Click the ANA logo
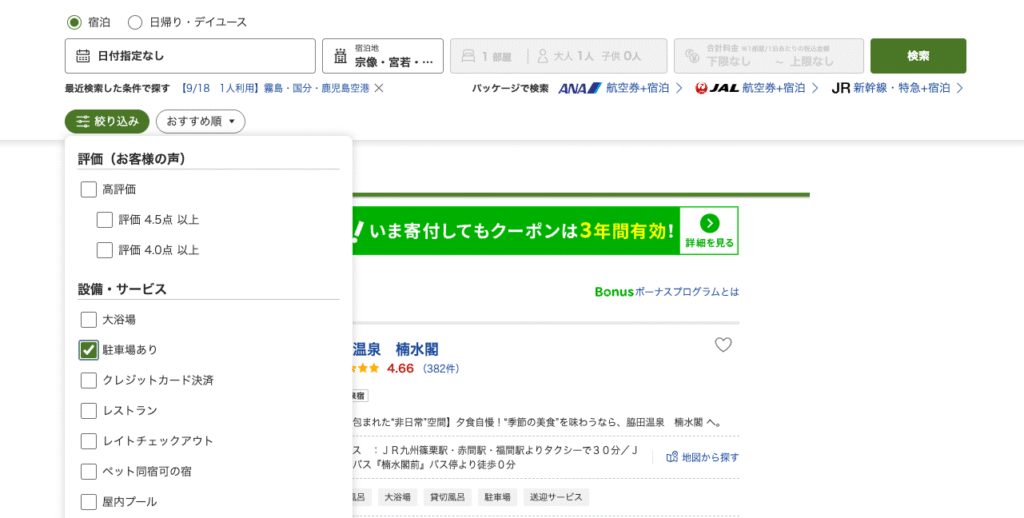The image size is (1024, 518). pyautogui.click(x=580, y=88)
